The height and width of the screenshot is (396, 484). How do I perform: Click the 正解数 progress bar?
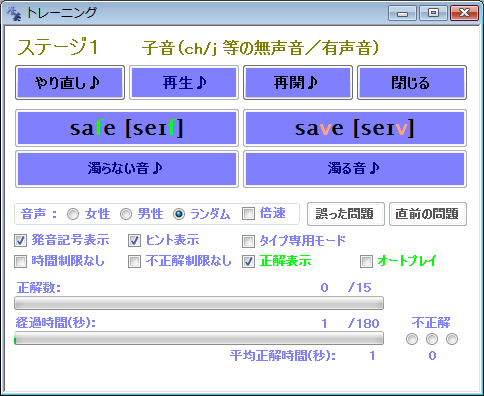click(199, 303)
